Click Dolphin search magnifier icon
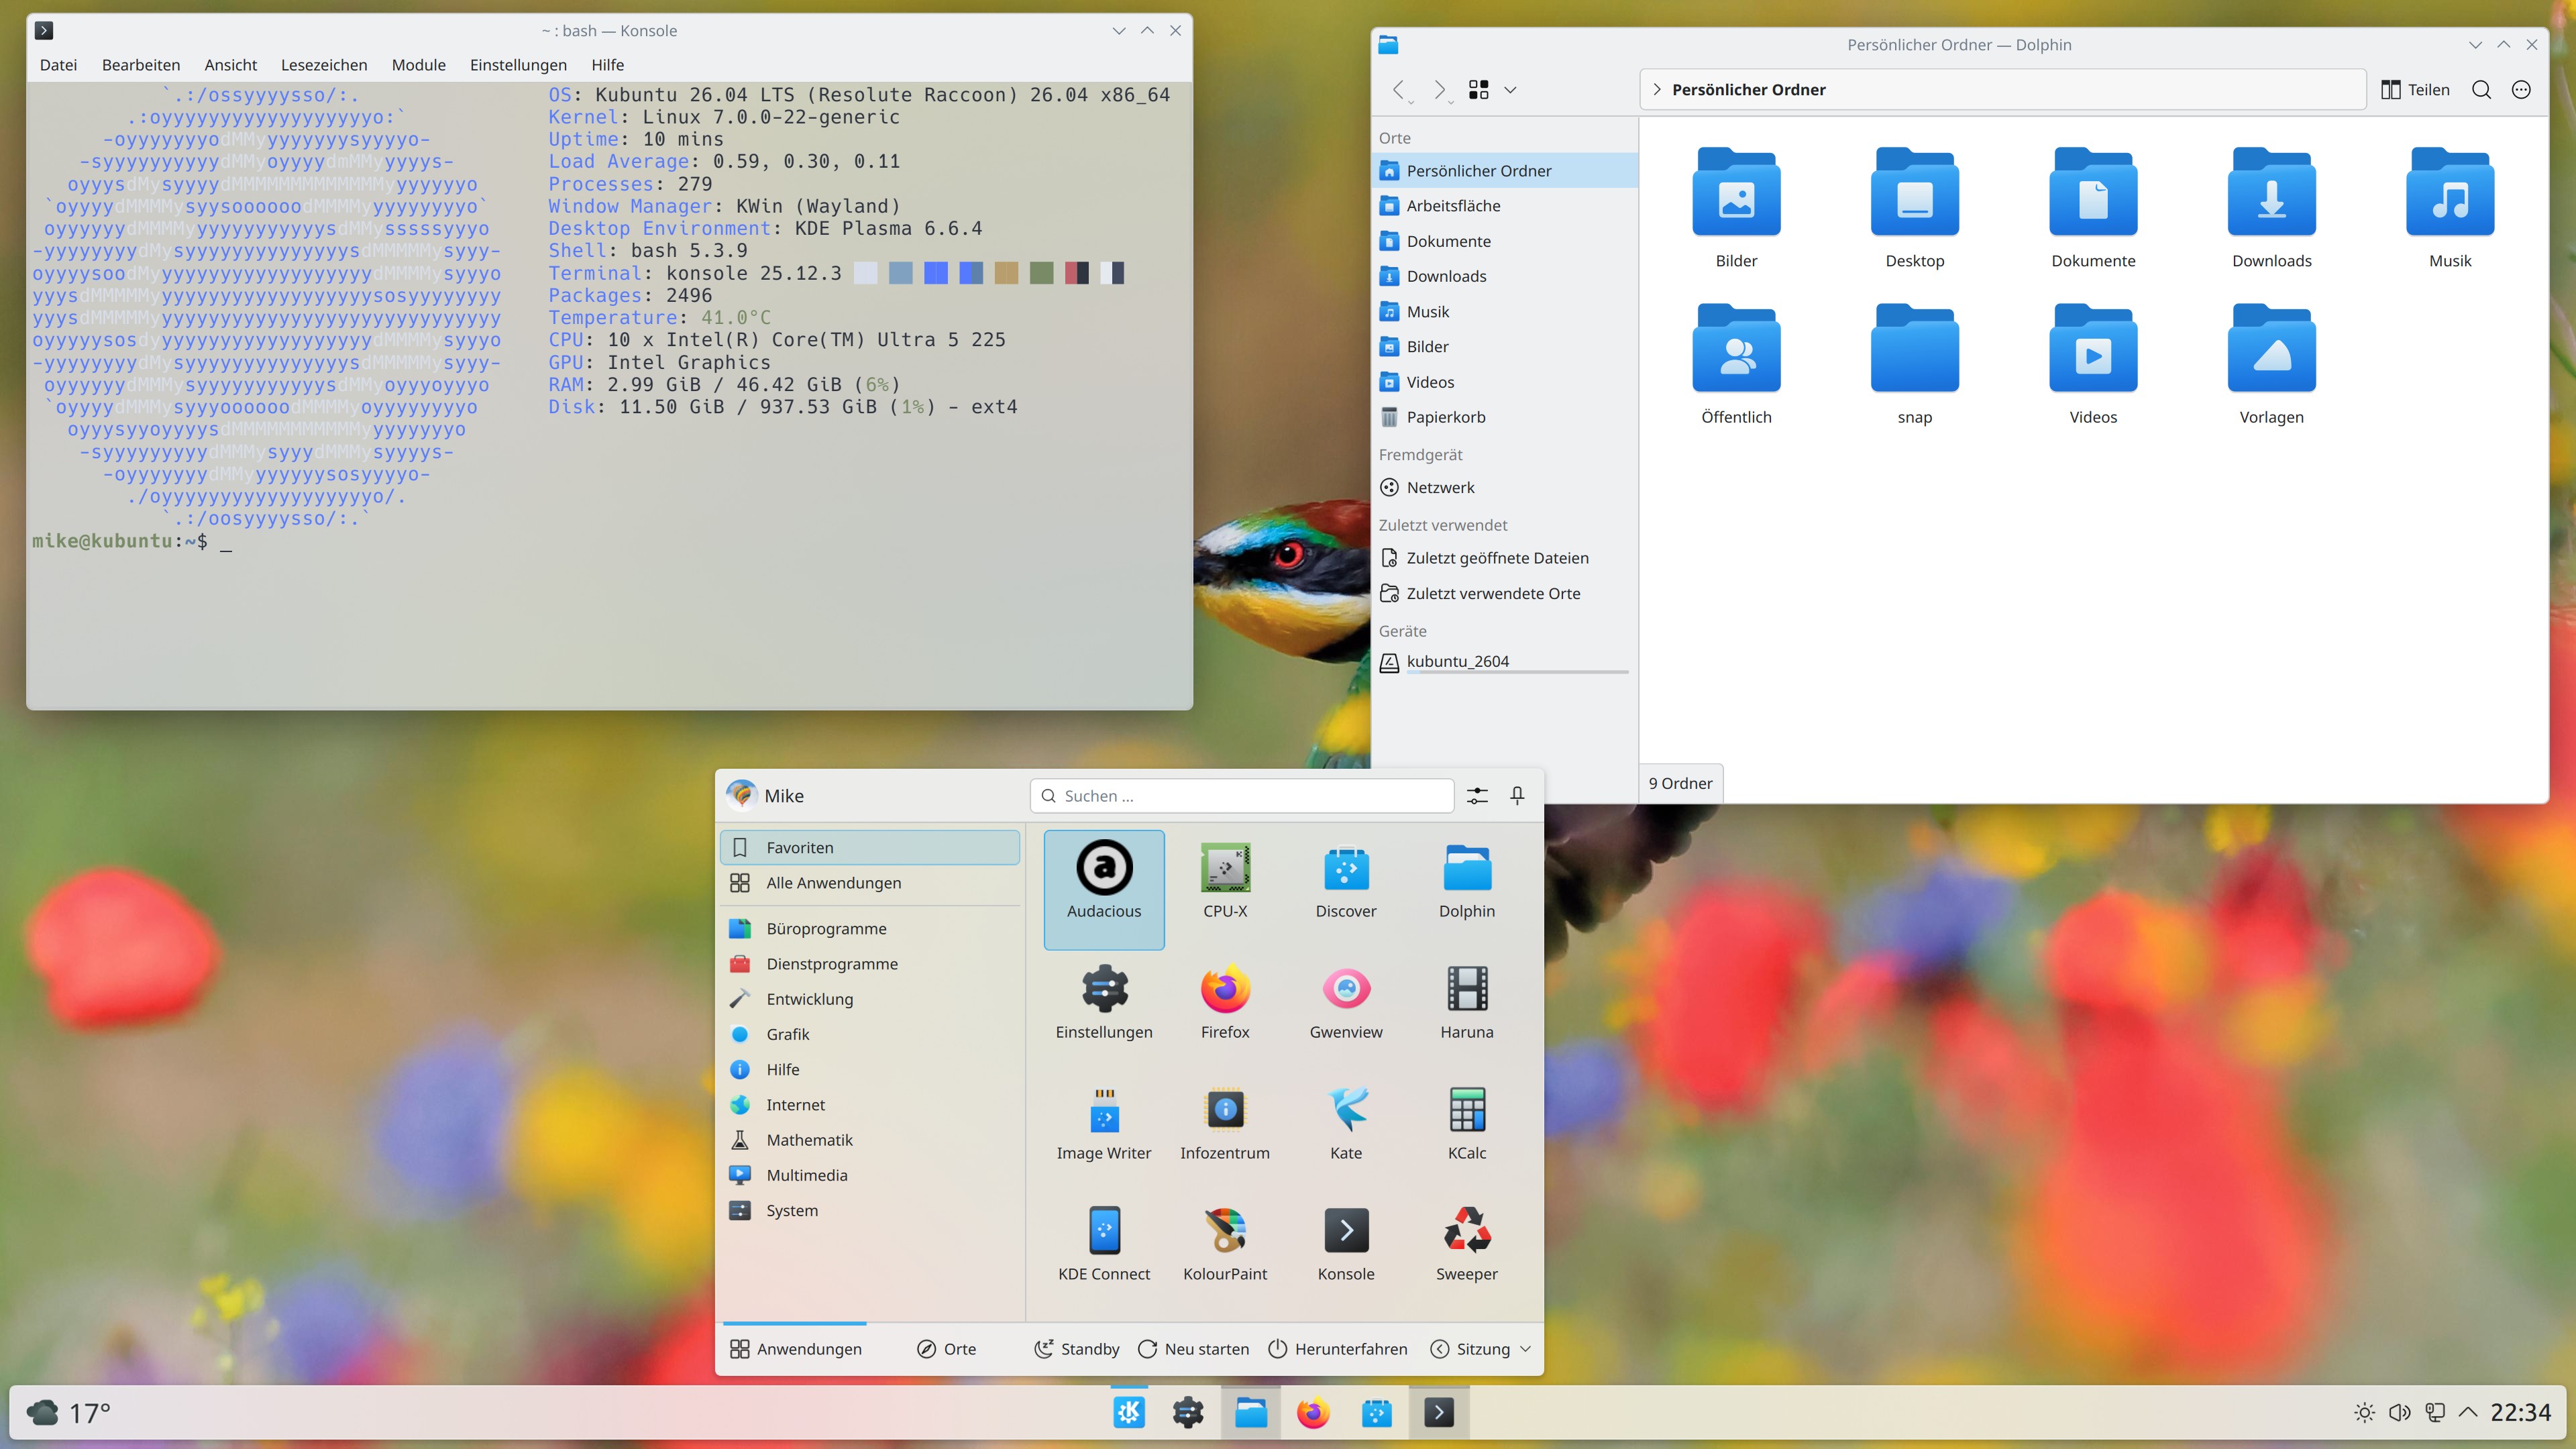This screenshot has height=1449, width=2576. 2481,90
